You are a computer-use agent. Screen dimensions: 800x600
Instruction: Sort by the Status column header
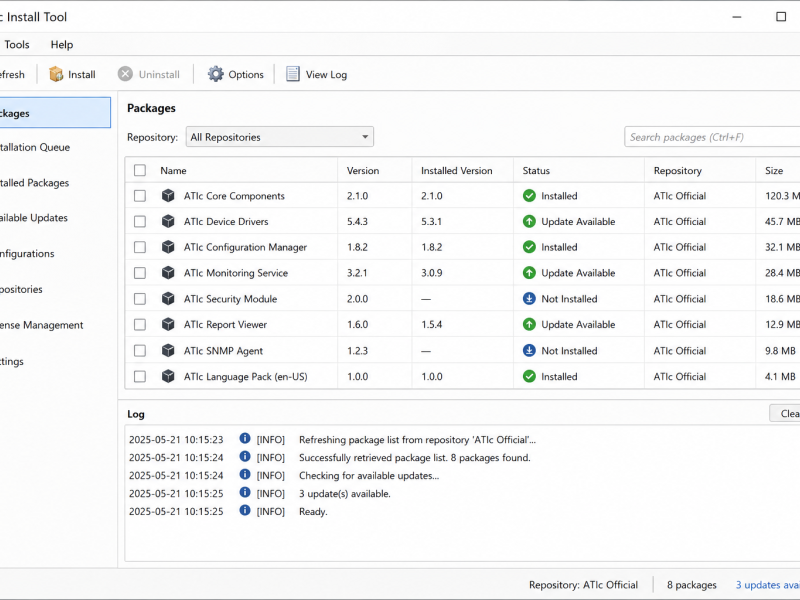[536, 170]
